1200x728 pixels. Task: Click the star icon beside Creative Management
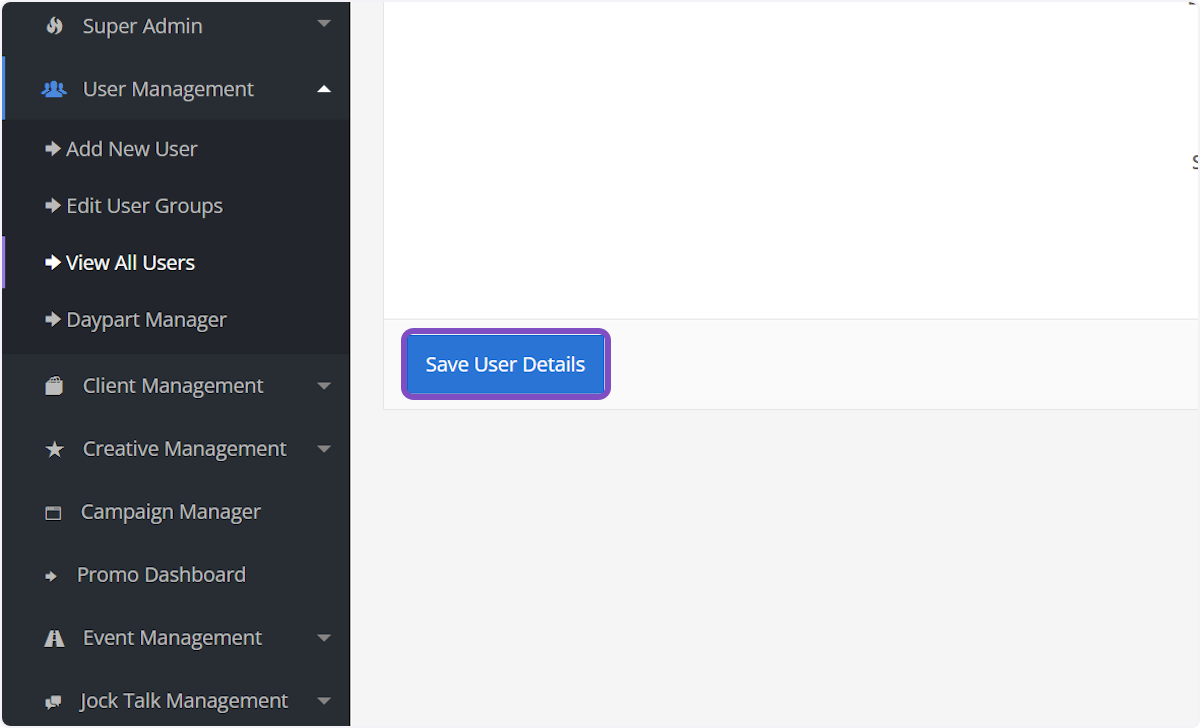53,448
